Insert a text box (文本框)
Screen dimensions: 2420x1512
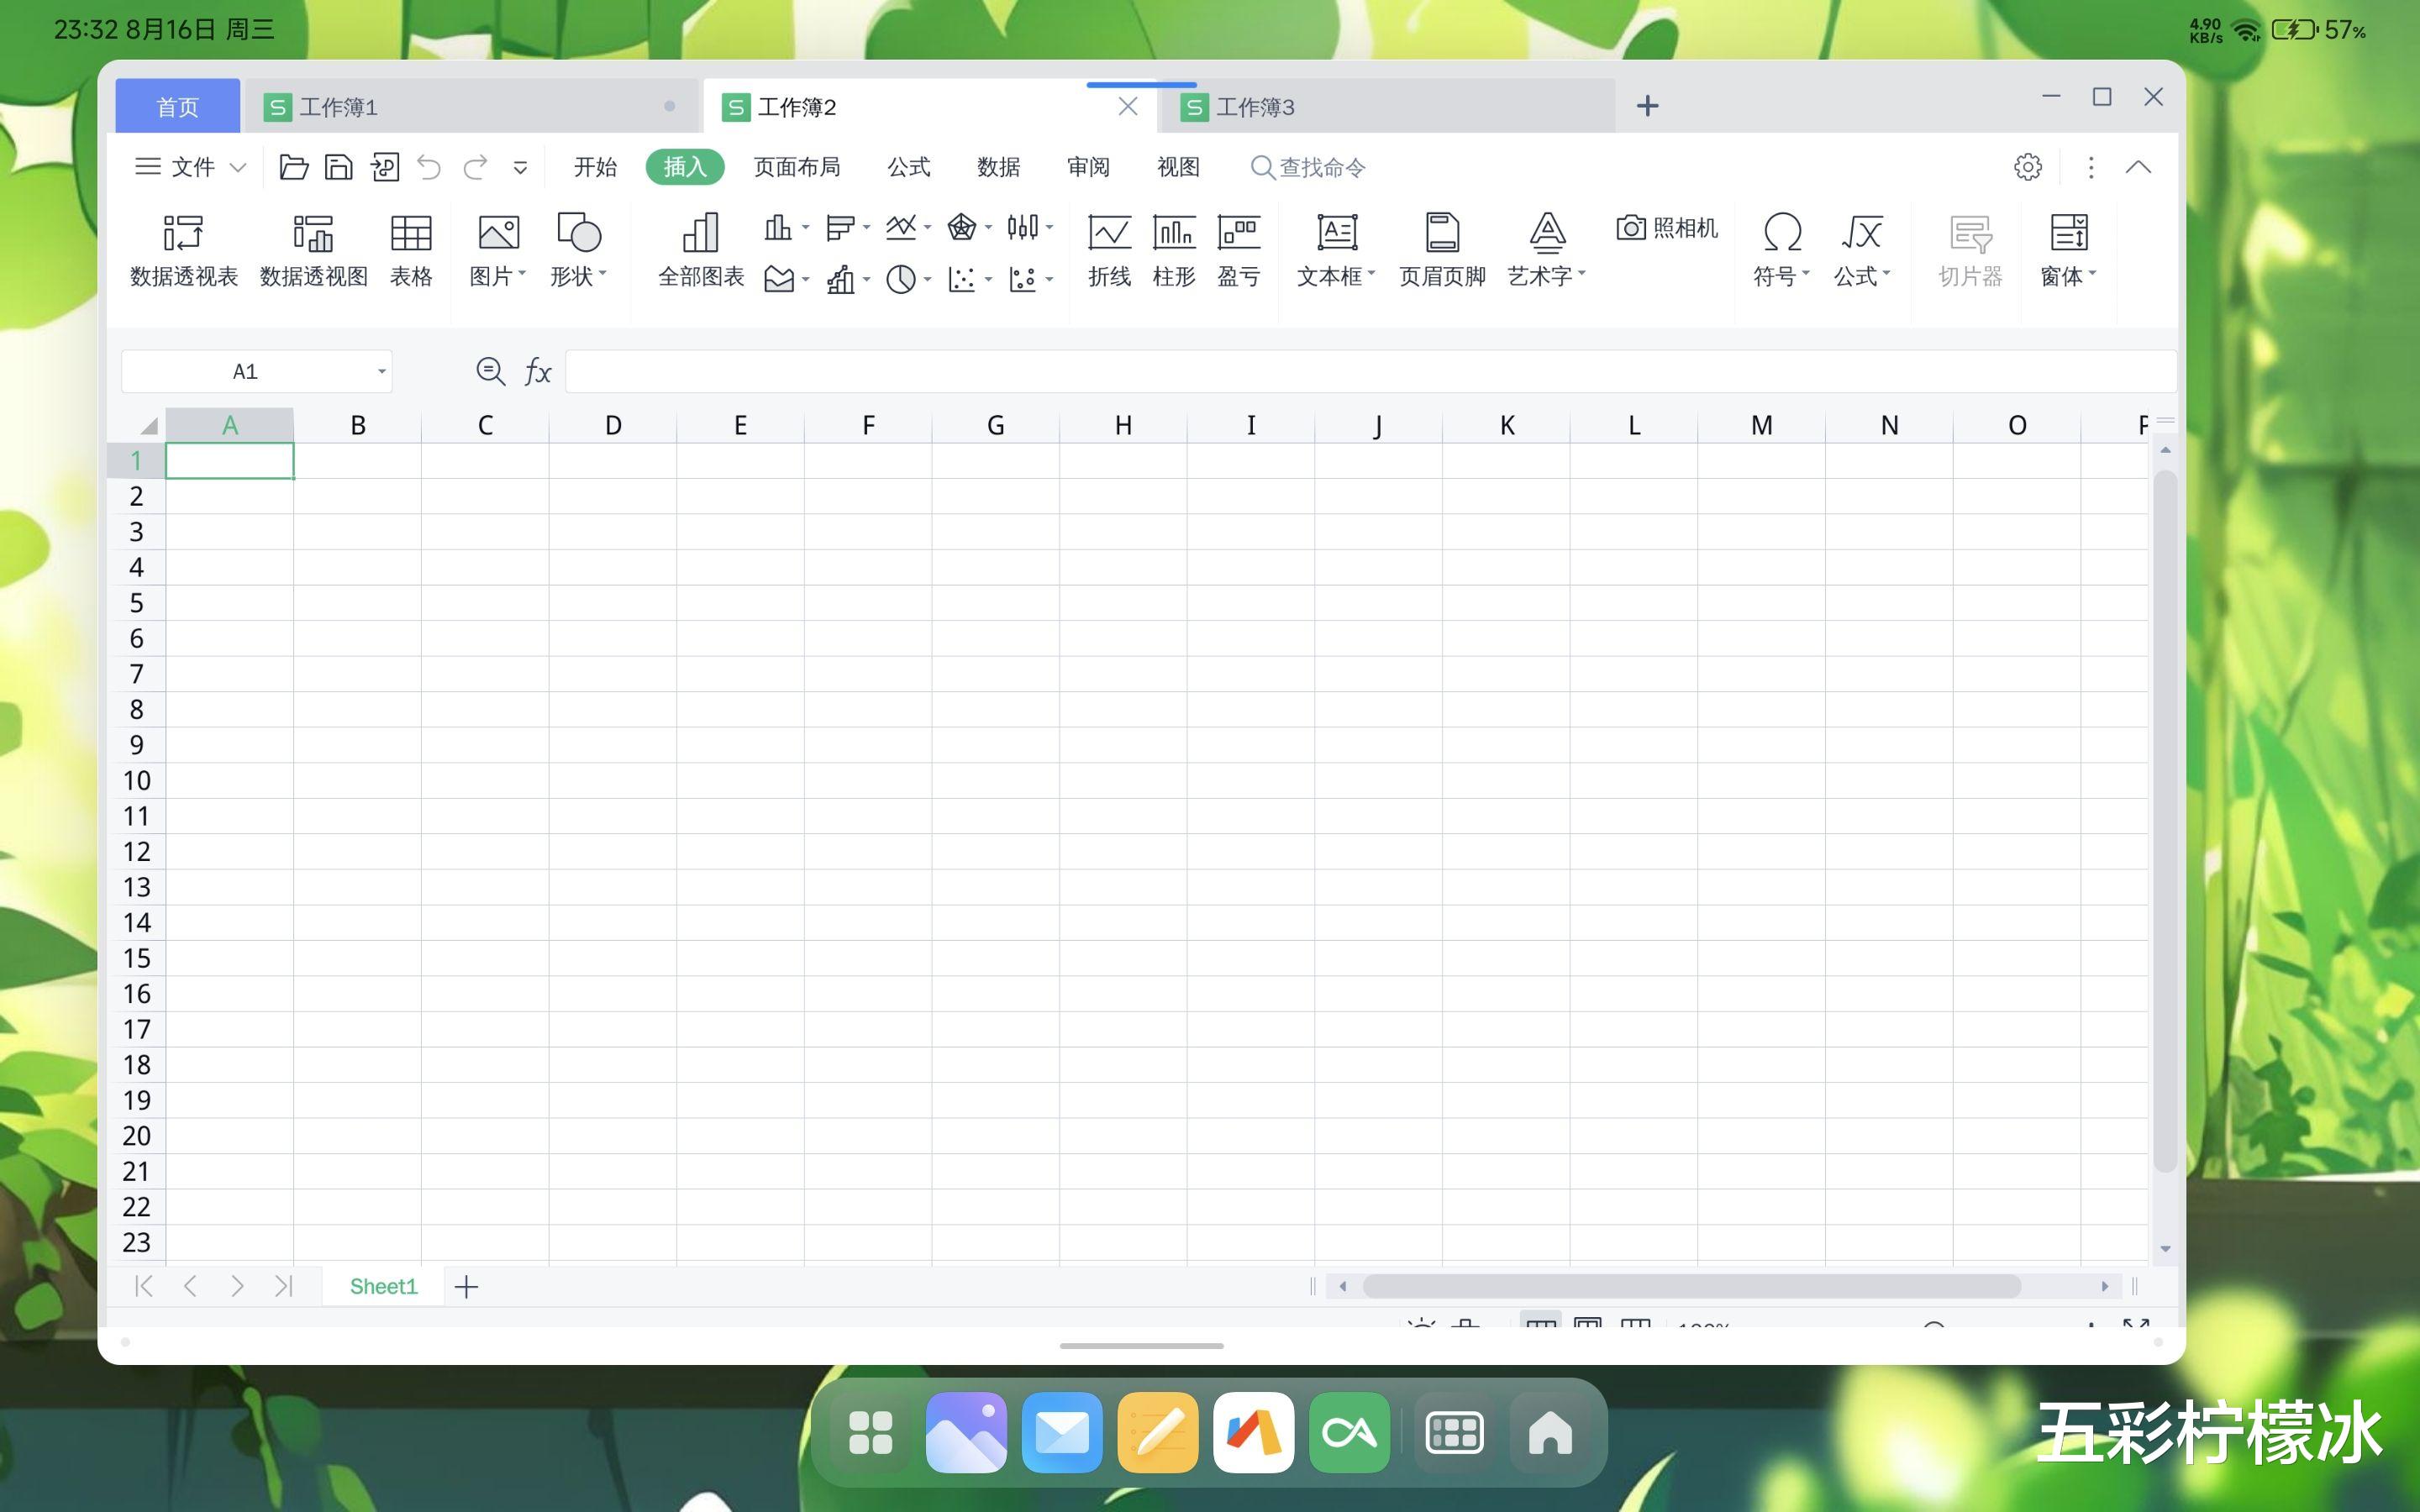point(1336,250)
